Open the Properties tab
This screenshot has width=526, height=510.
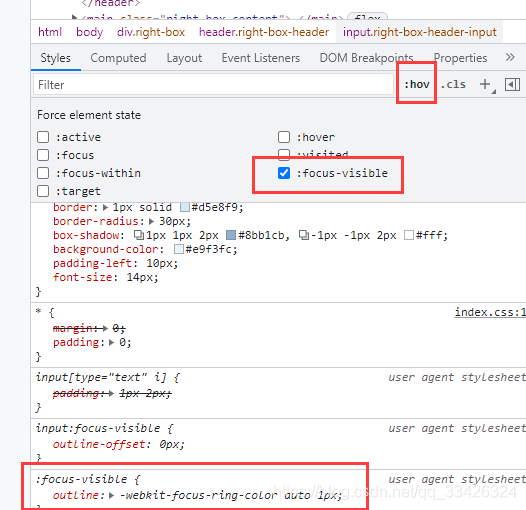click(x=460, y=58)
